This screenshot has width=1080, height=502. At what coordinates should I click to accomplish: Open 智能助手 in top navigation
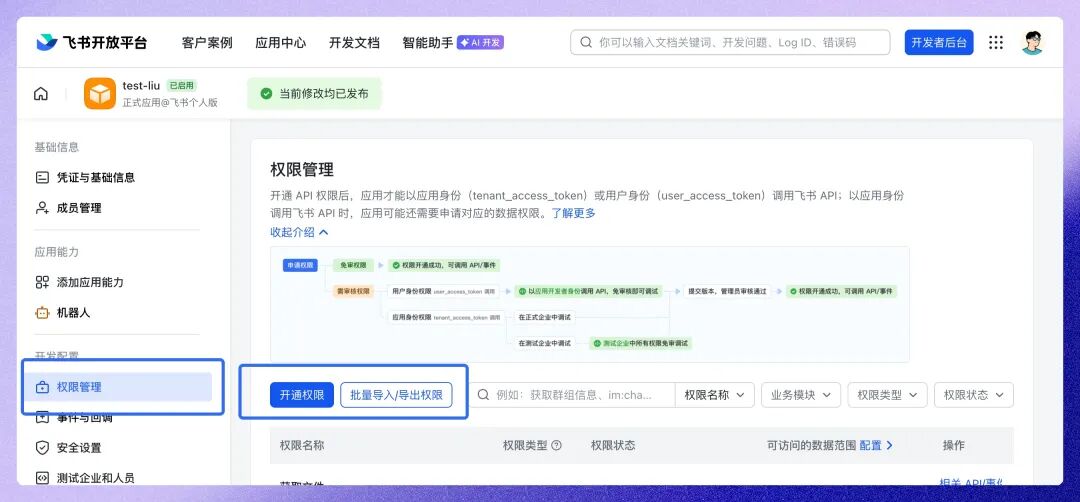pyautogui.click(x=428, y=43)
